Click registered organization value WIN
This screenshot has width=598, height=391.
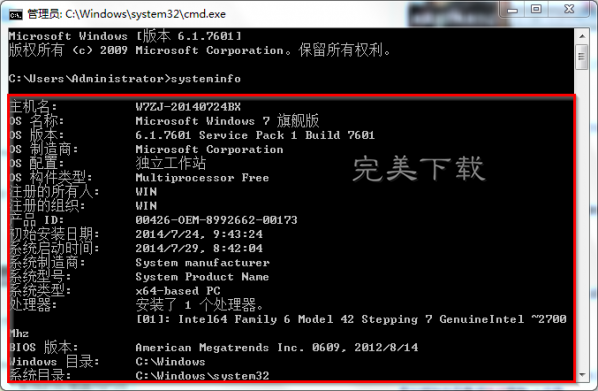coord(146,206)
